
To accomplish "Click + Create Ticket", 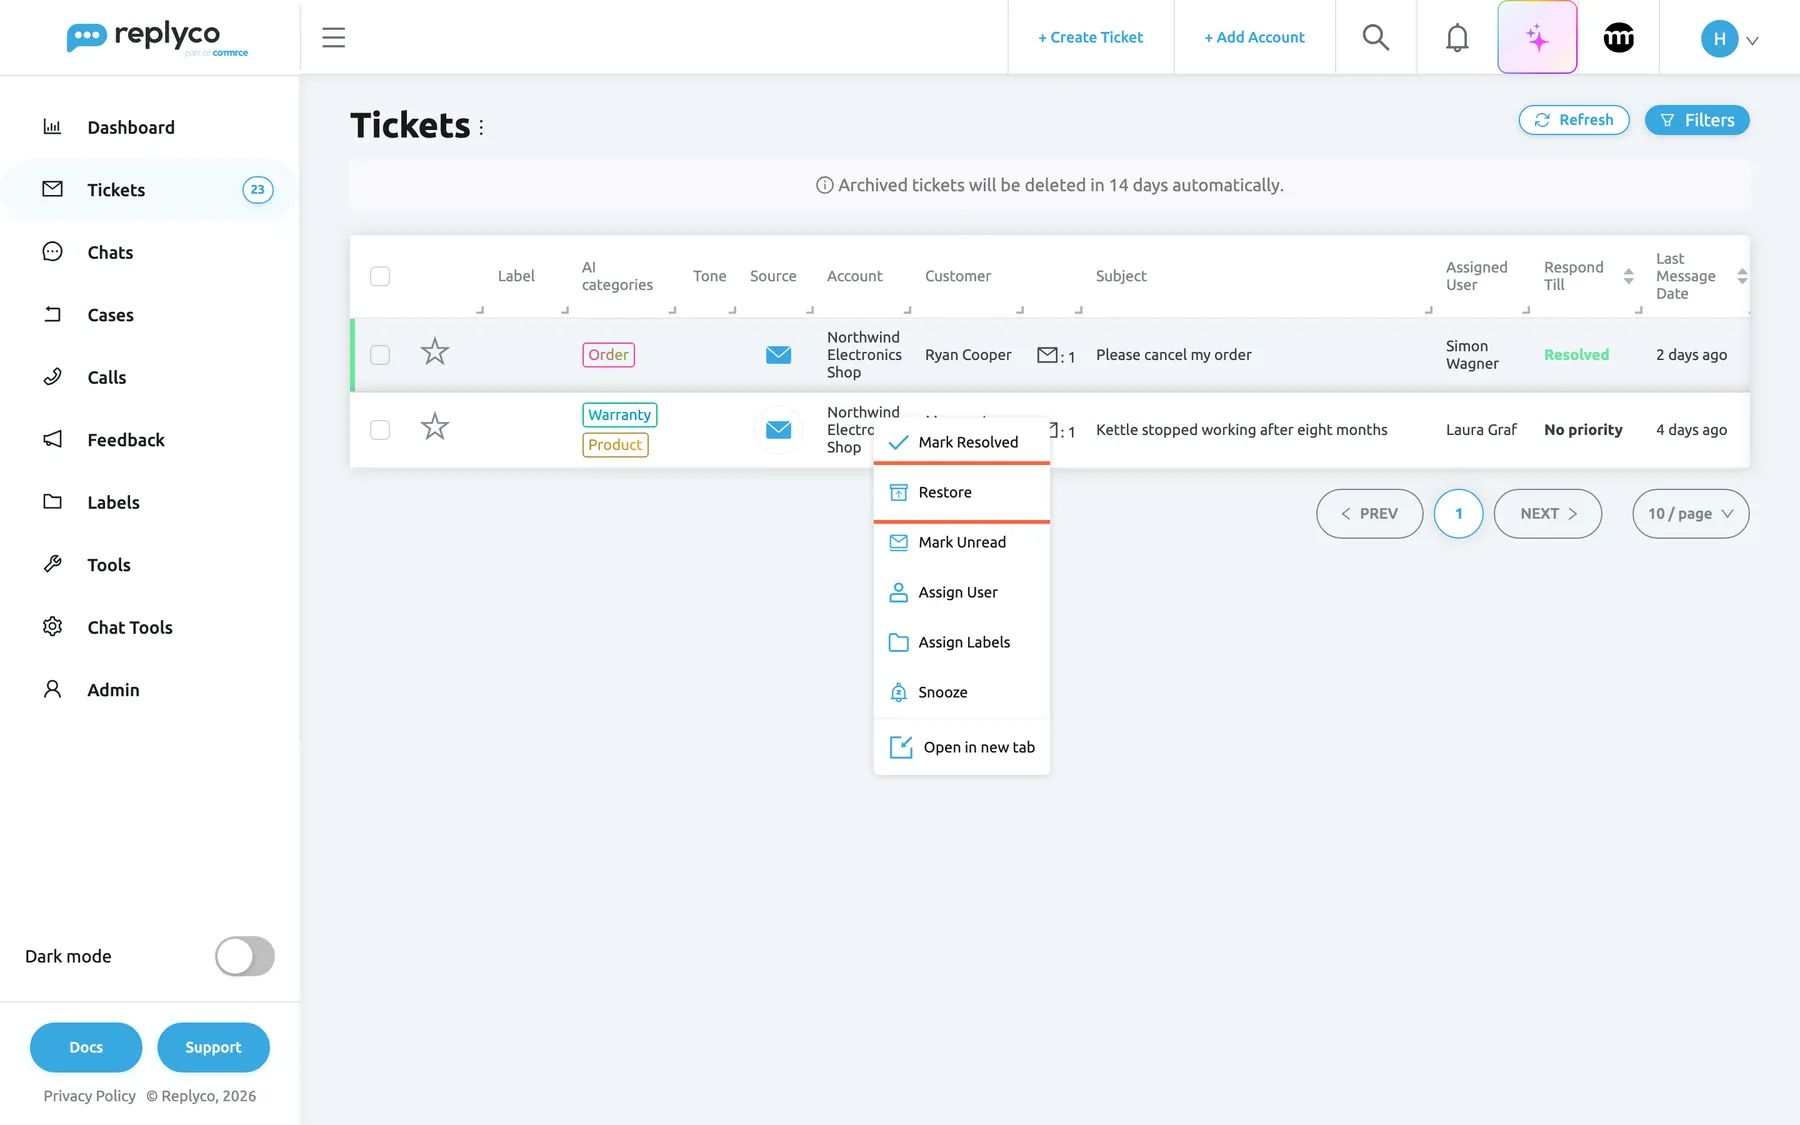I will click(1091, 37).
